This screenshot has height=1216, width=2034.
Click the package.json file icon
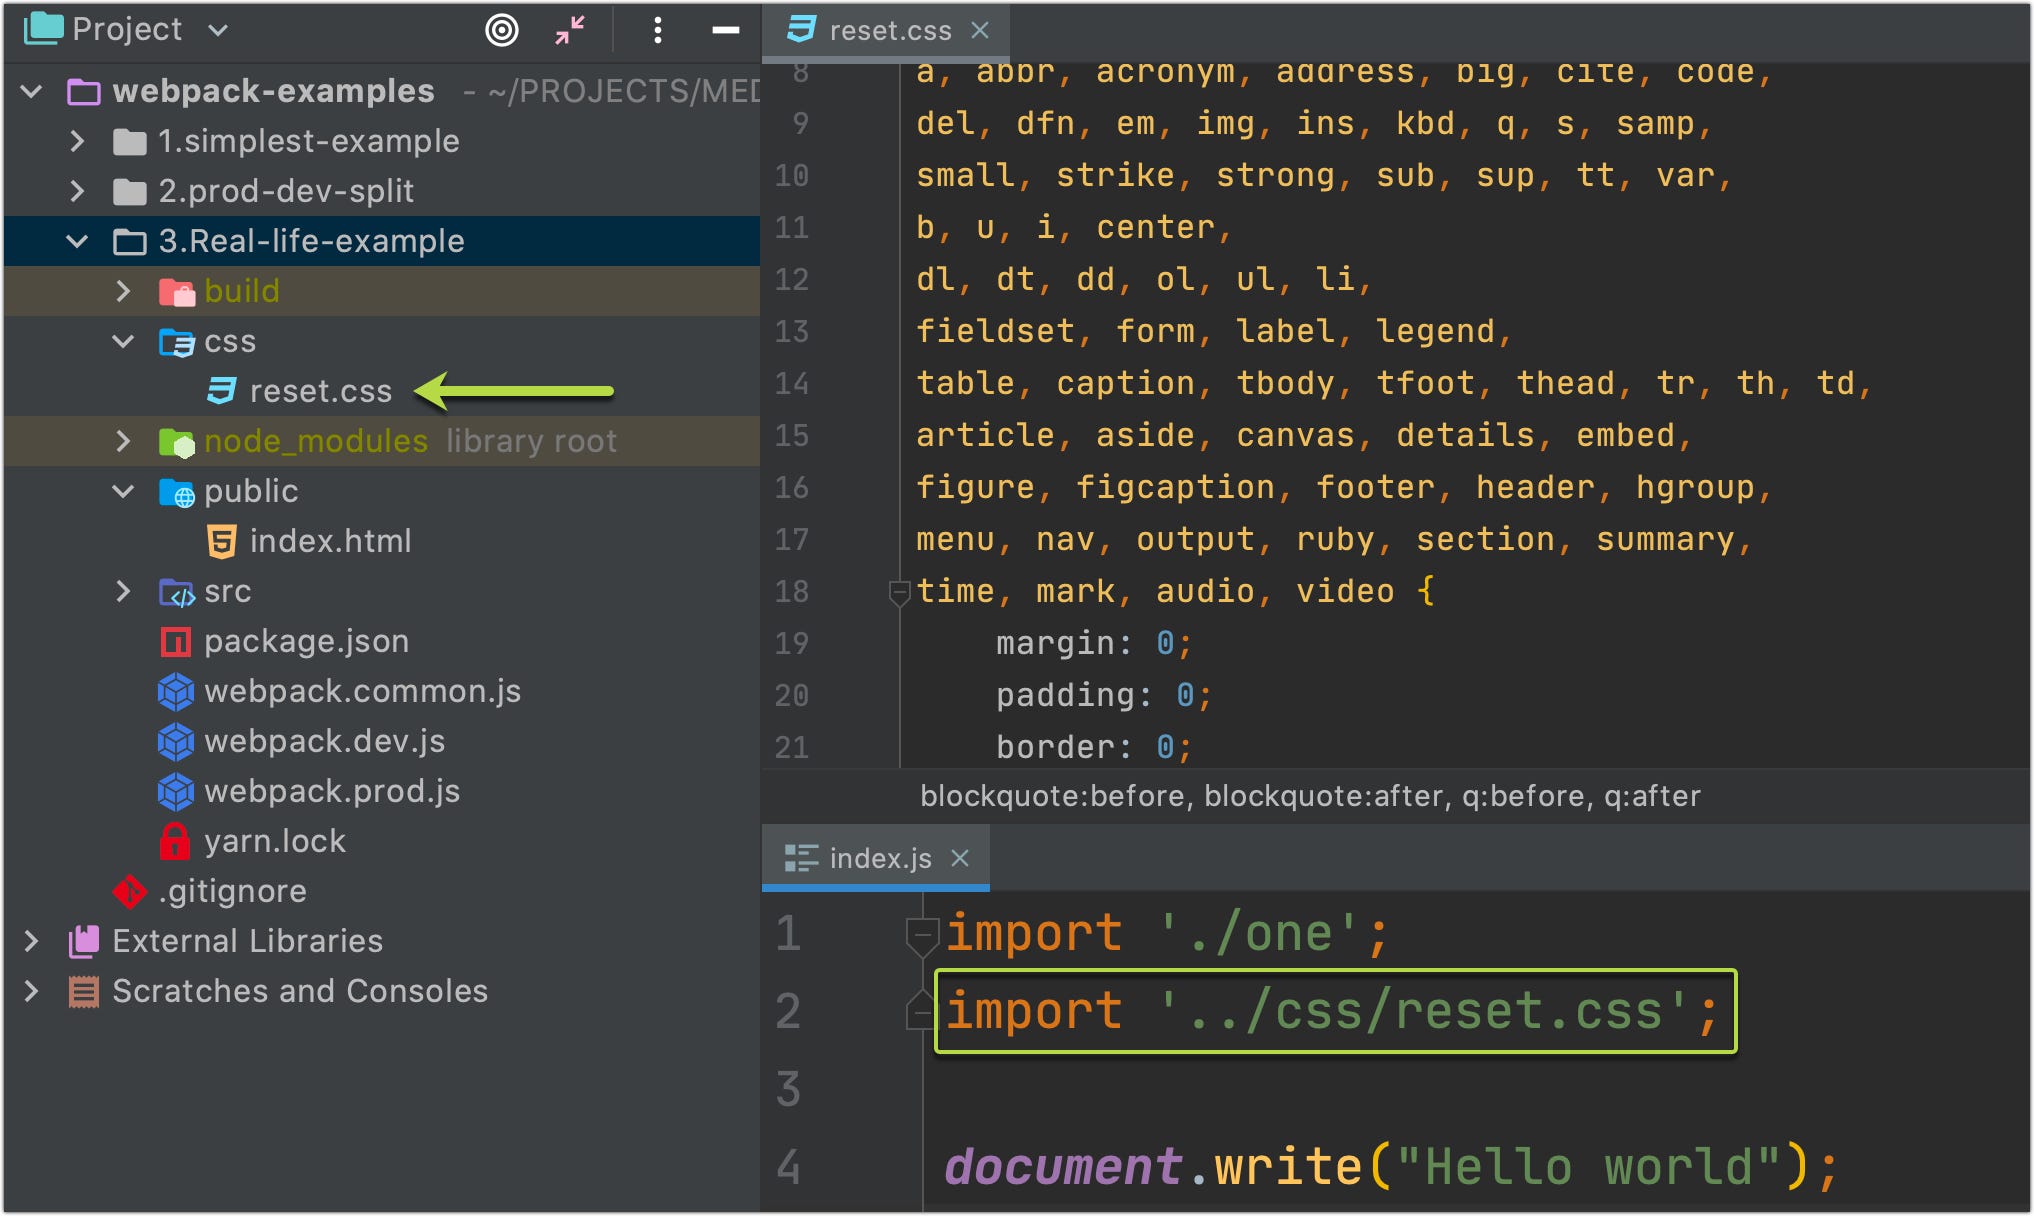tap(175, 641)
